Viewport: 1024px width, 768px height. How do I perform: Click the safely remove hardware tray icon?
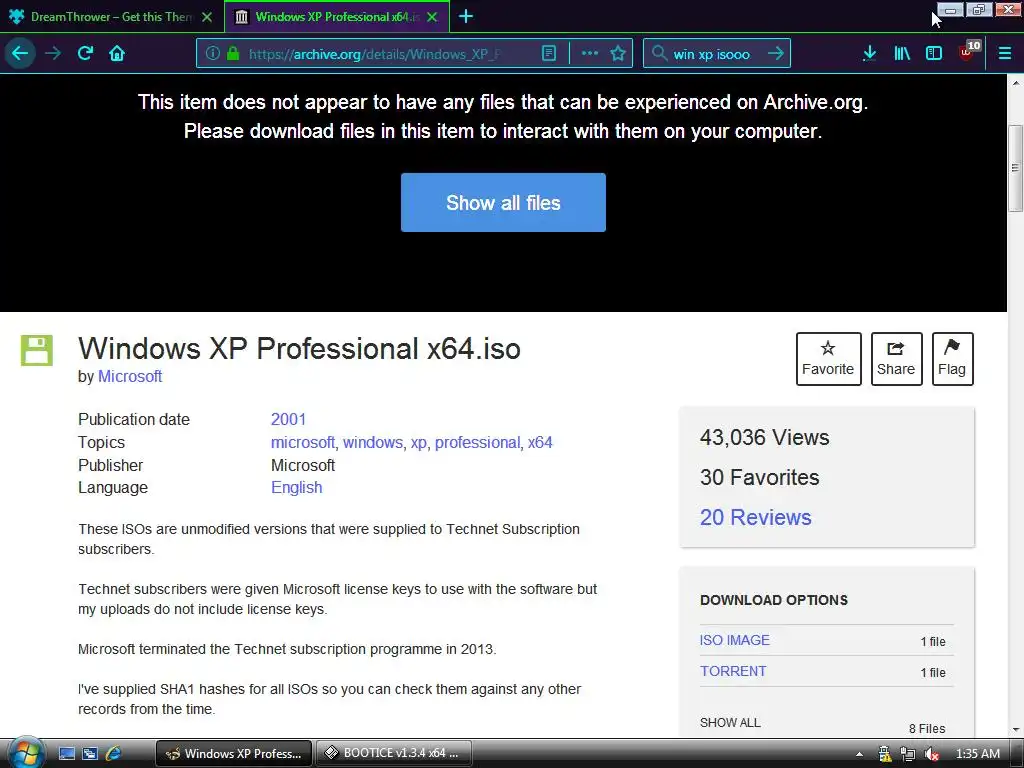coord(885,754)
